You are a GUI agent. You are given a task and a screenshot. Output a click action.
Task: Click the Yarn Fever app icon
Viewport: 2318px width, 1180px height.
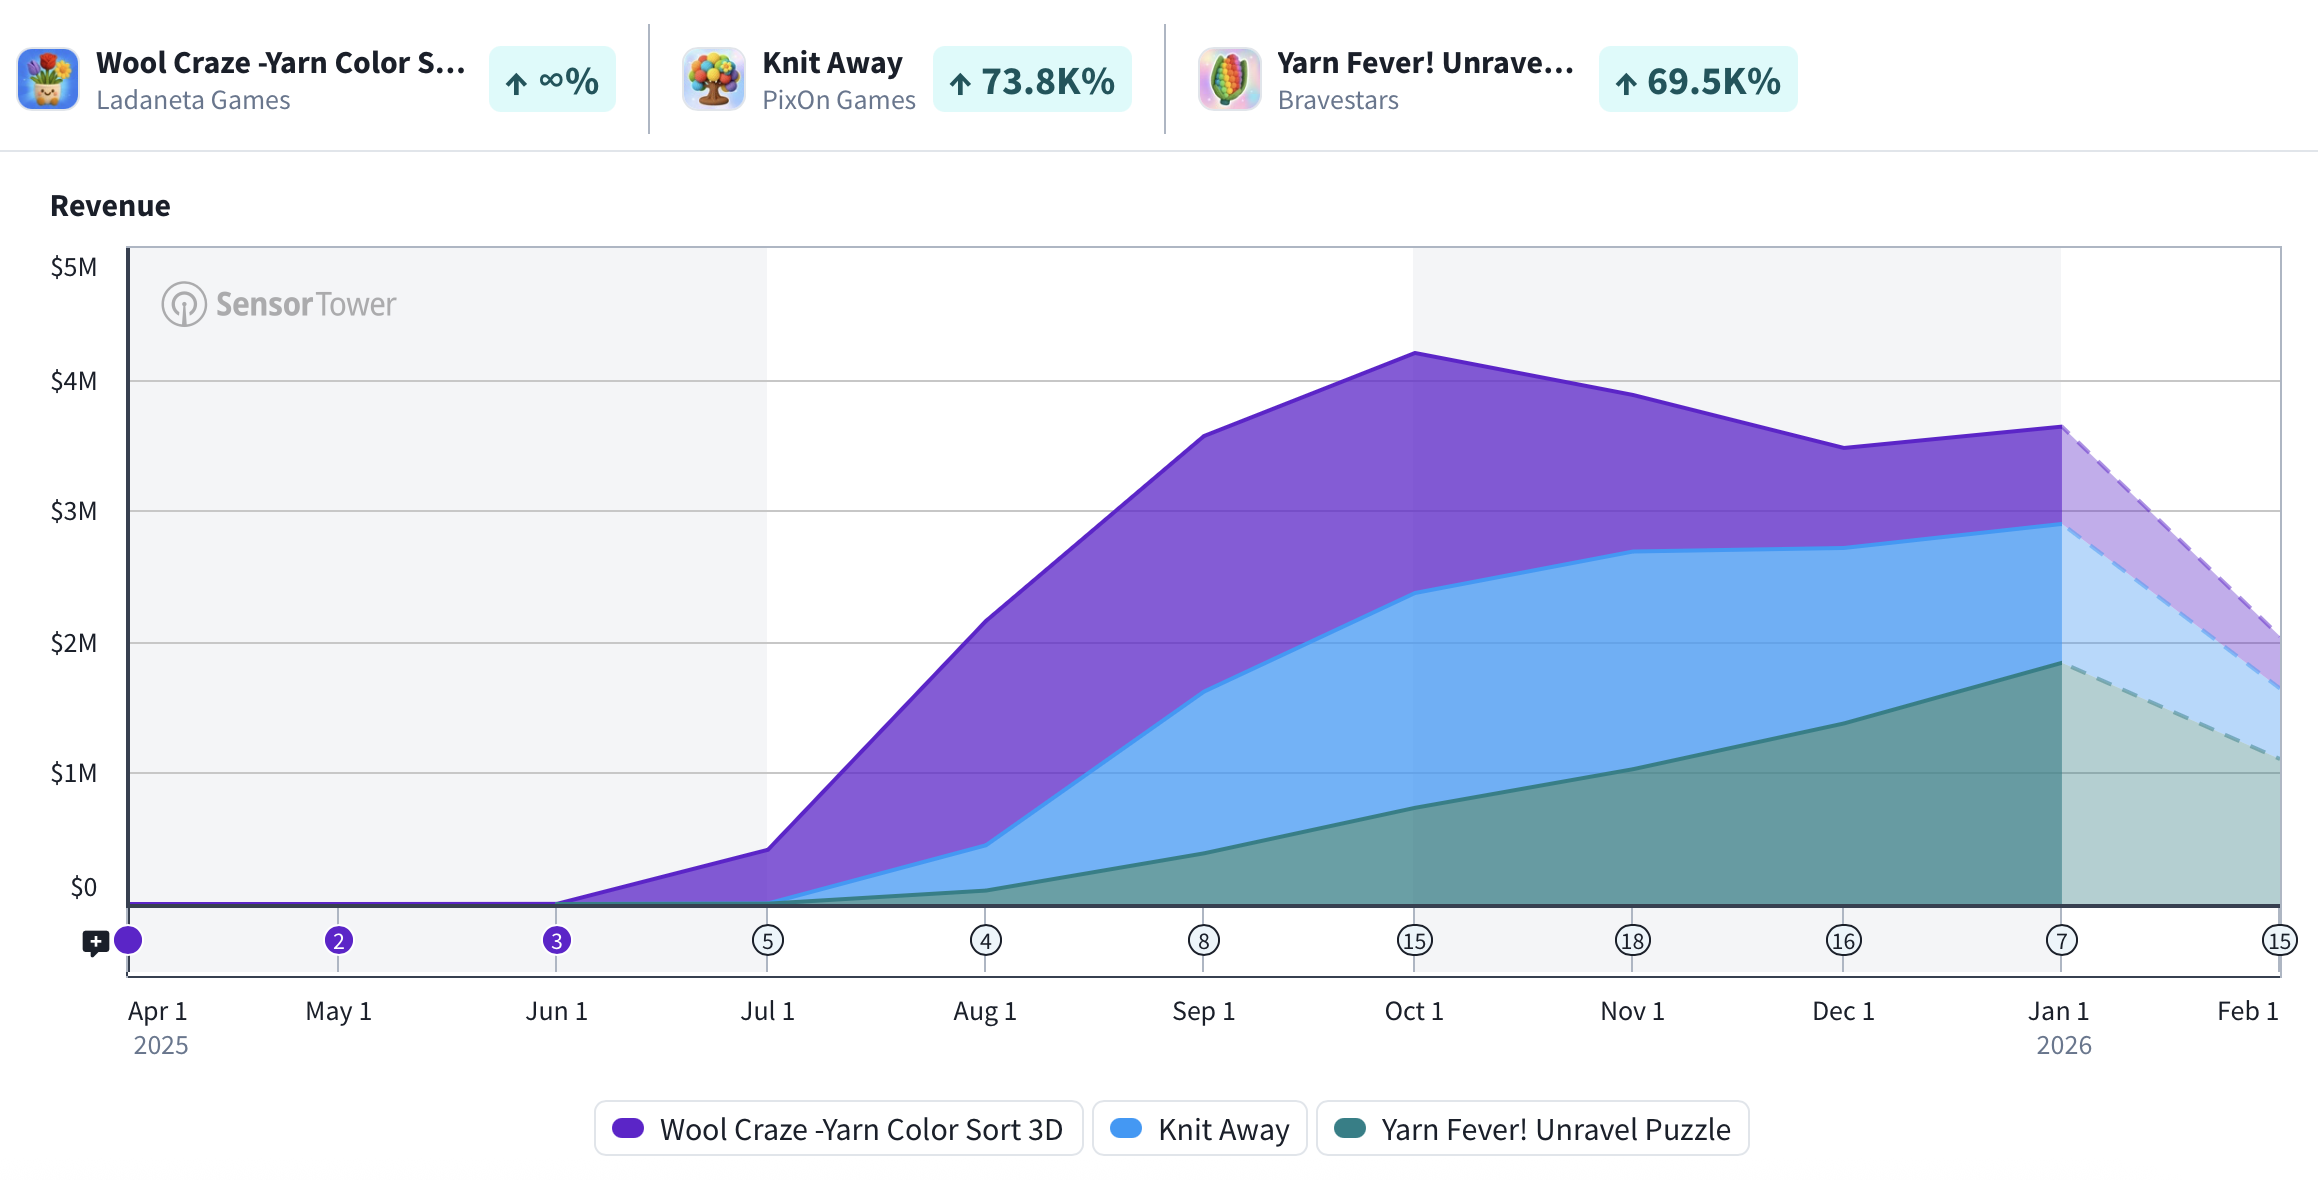(1229, 79)
